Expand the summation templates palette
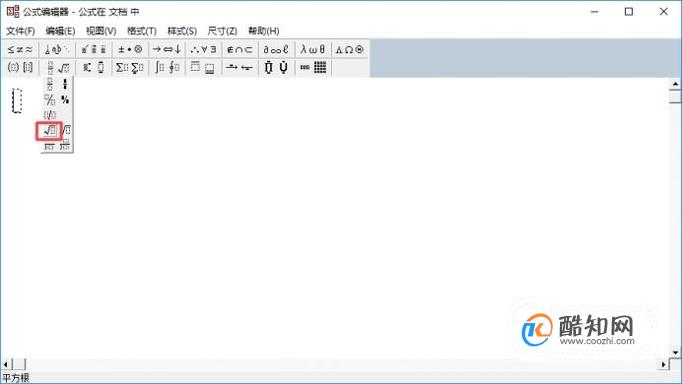 coord(130,67)
